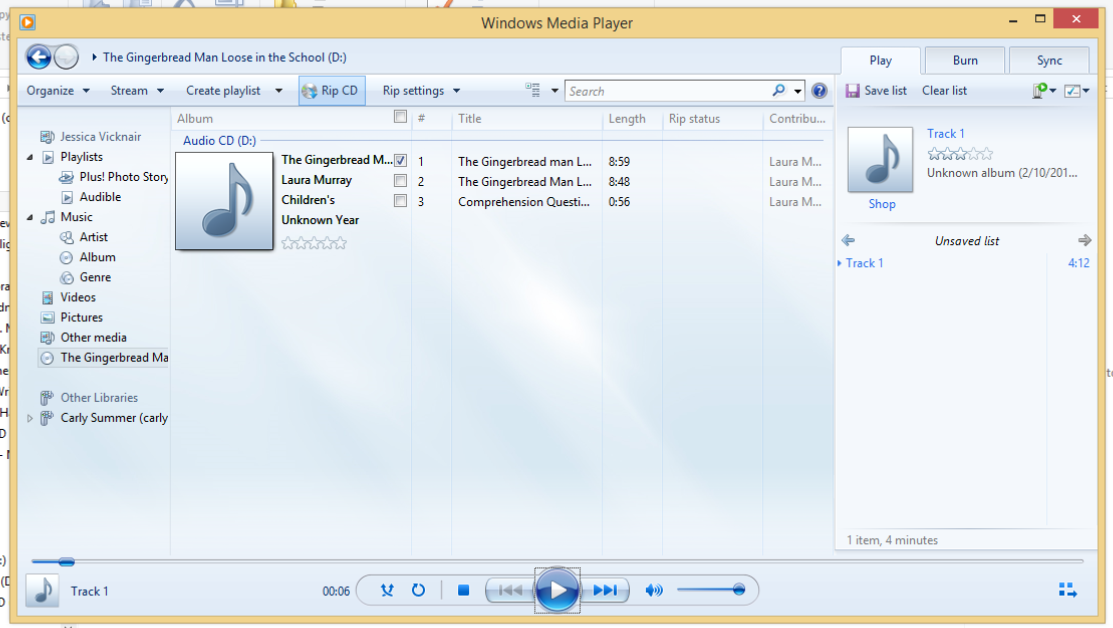Switch to the Sync tab
1113x628 pixels.
click(x=1049, y=60)
